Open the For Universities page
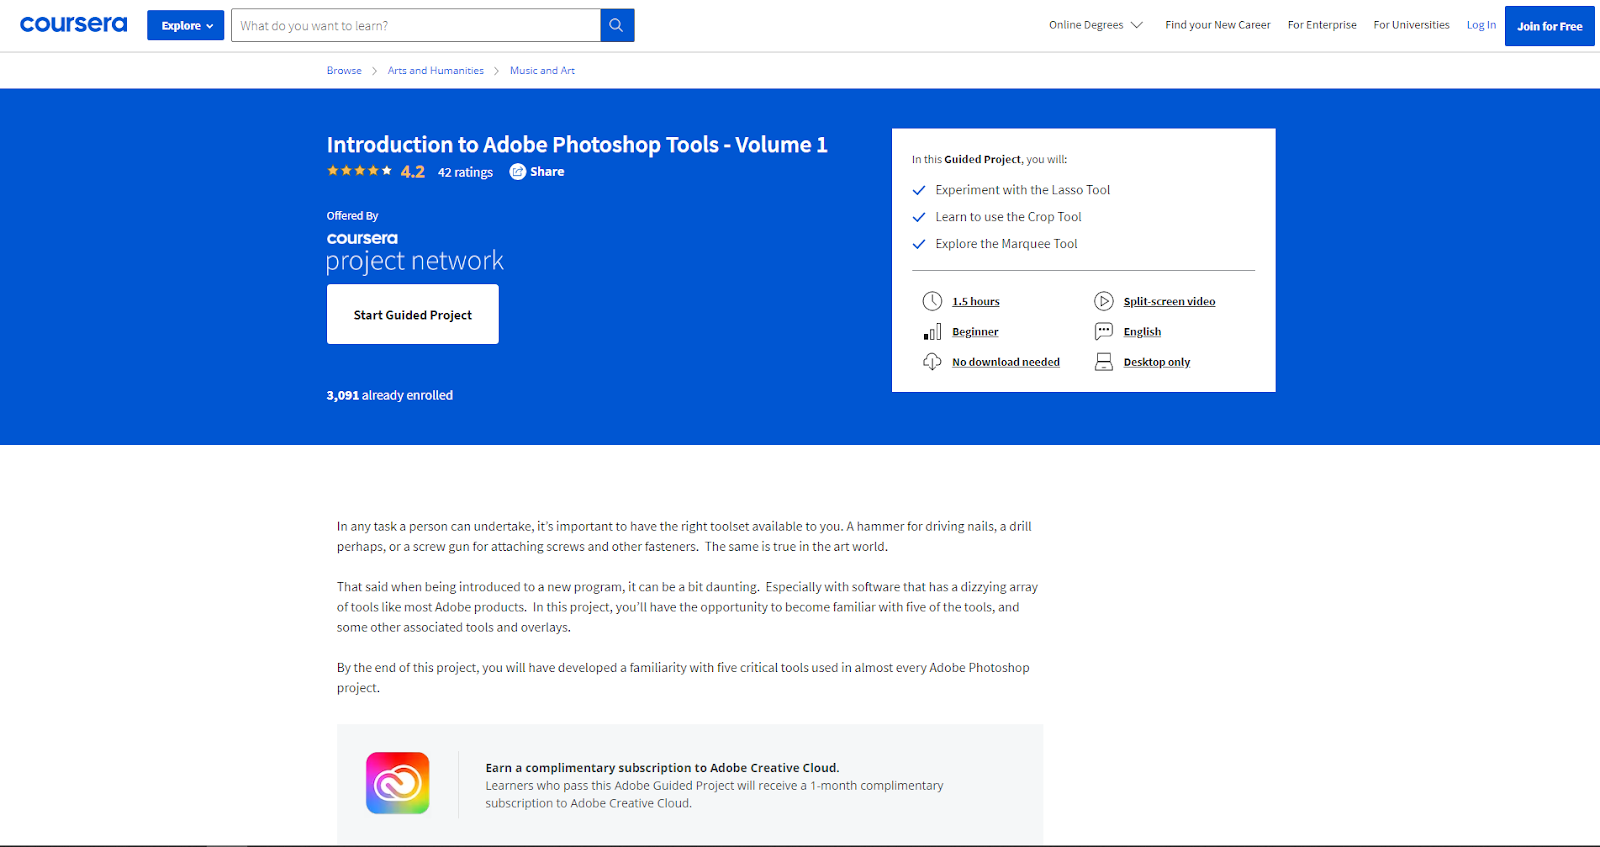 tap(1411, 25)
